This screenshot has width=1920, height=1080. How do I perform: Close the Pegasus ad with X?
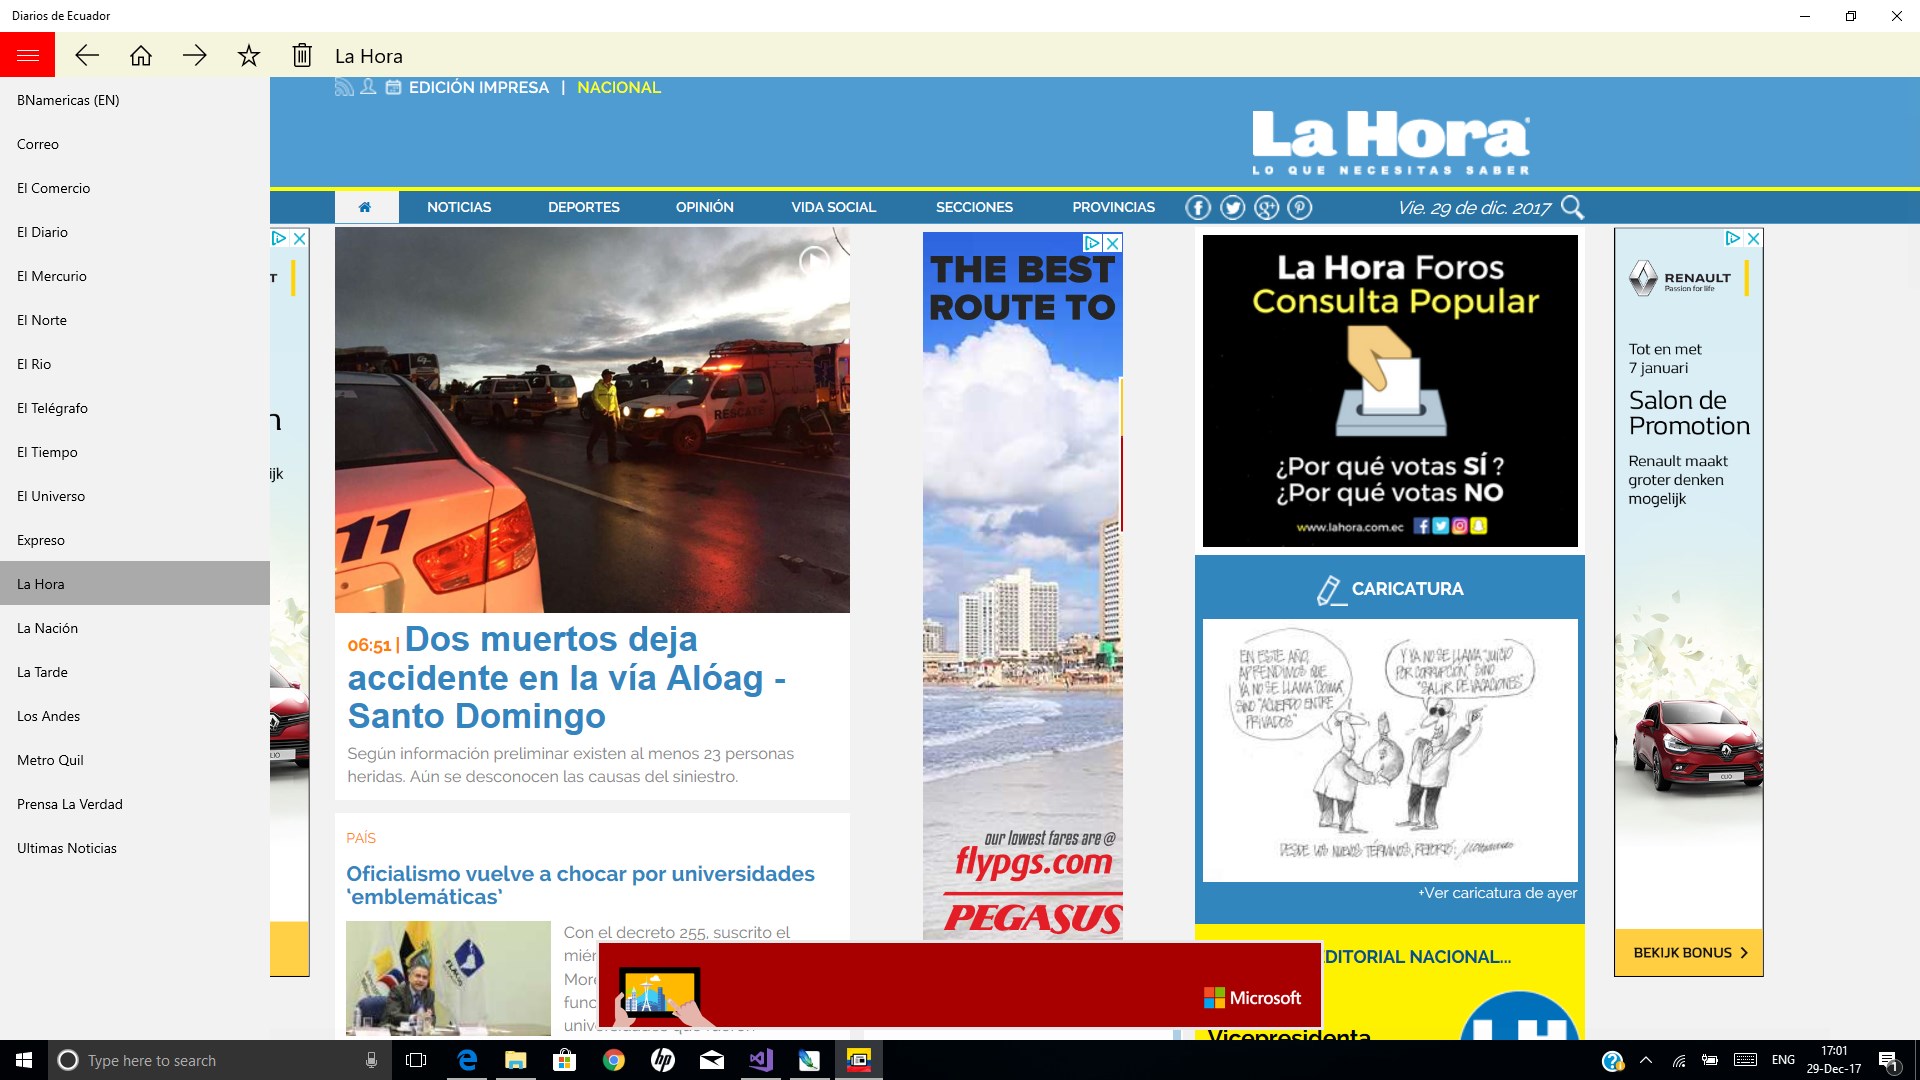pos(1112,243)
